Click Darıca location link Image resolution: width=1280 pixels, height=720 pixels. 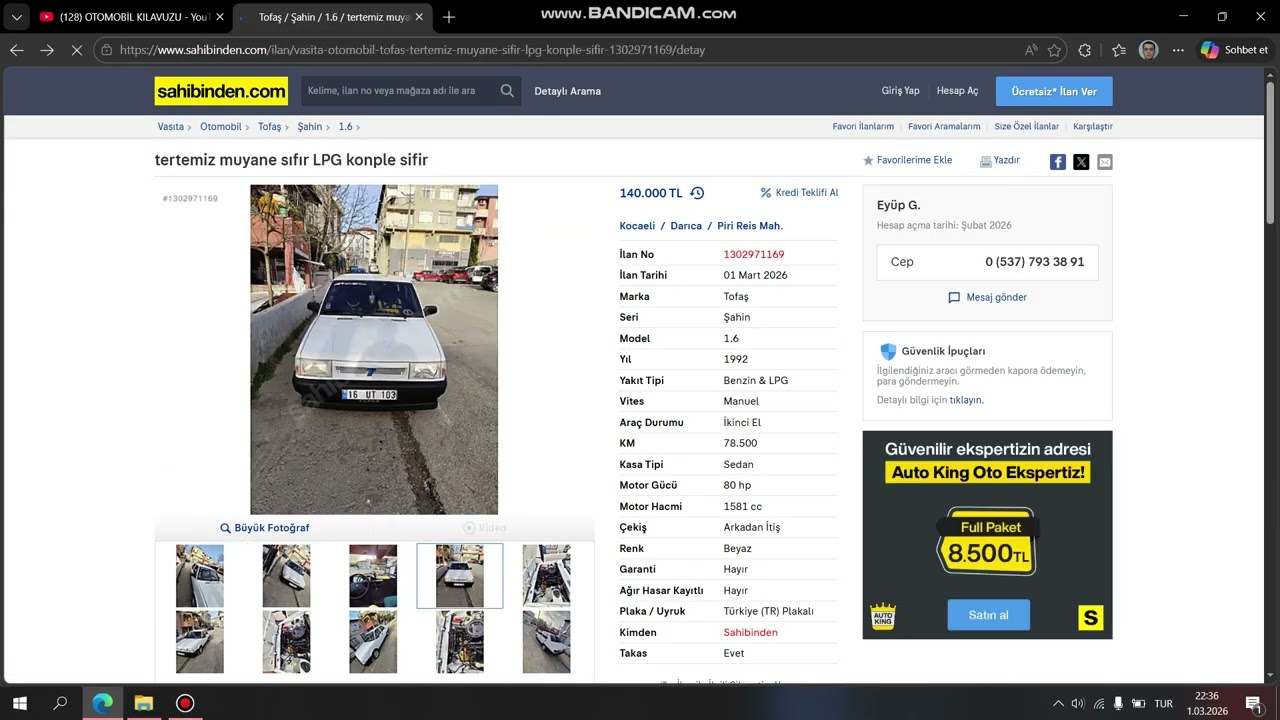tap(686, 226)
